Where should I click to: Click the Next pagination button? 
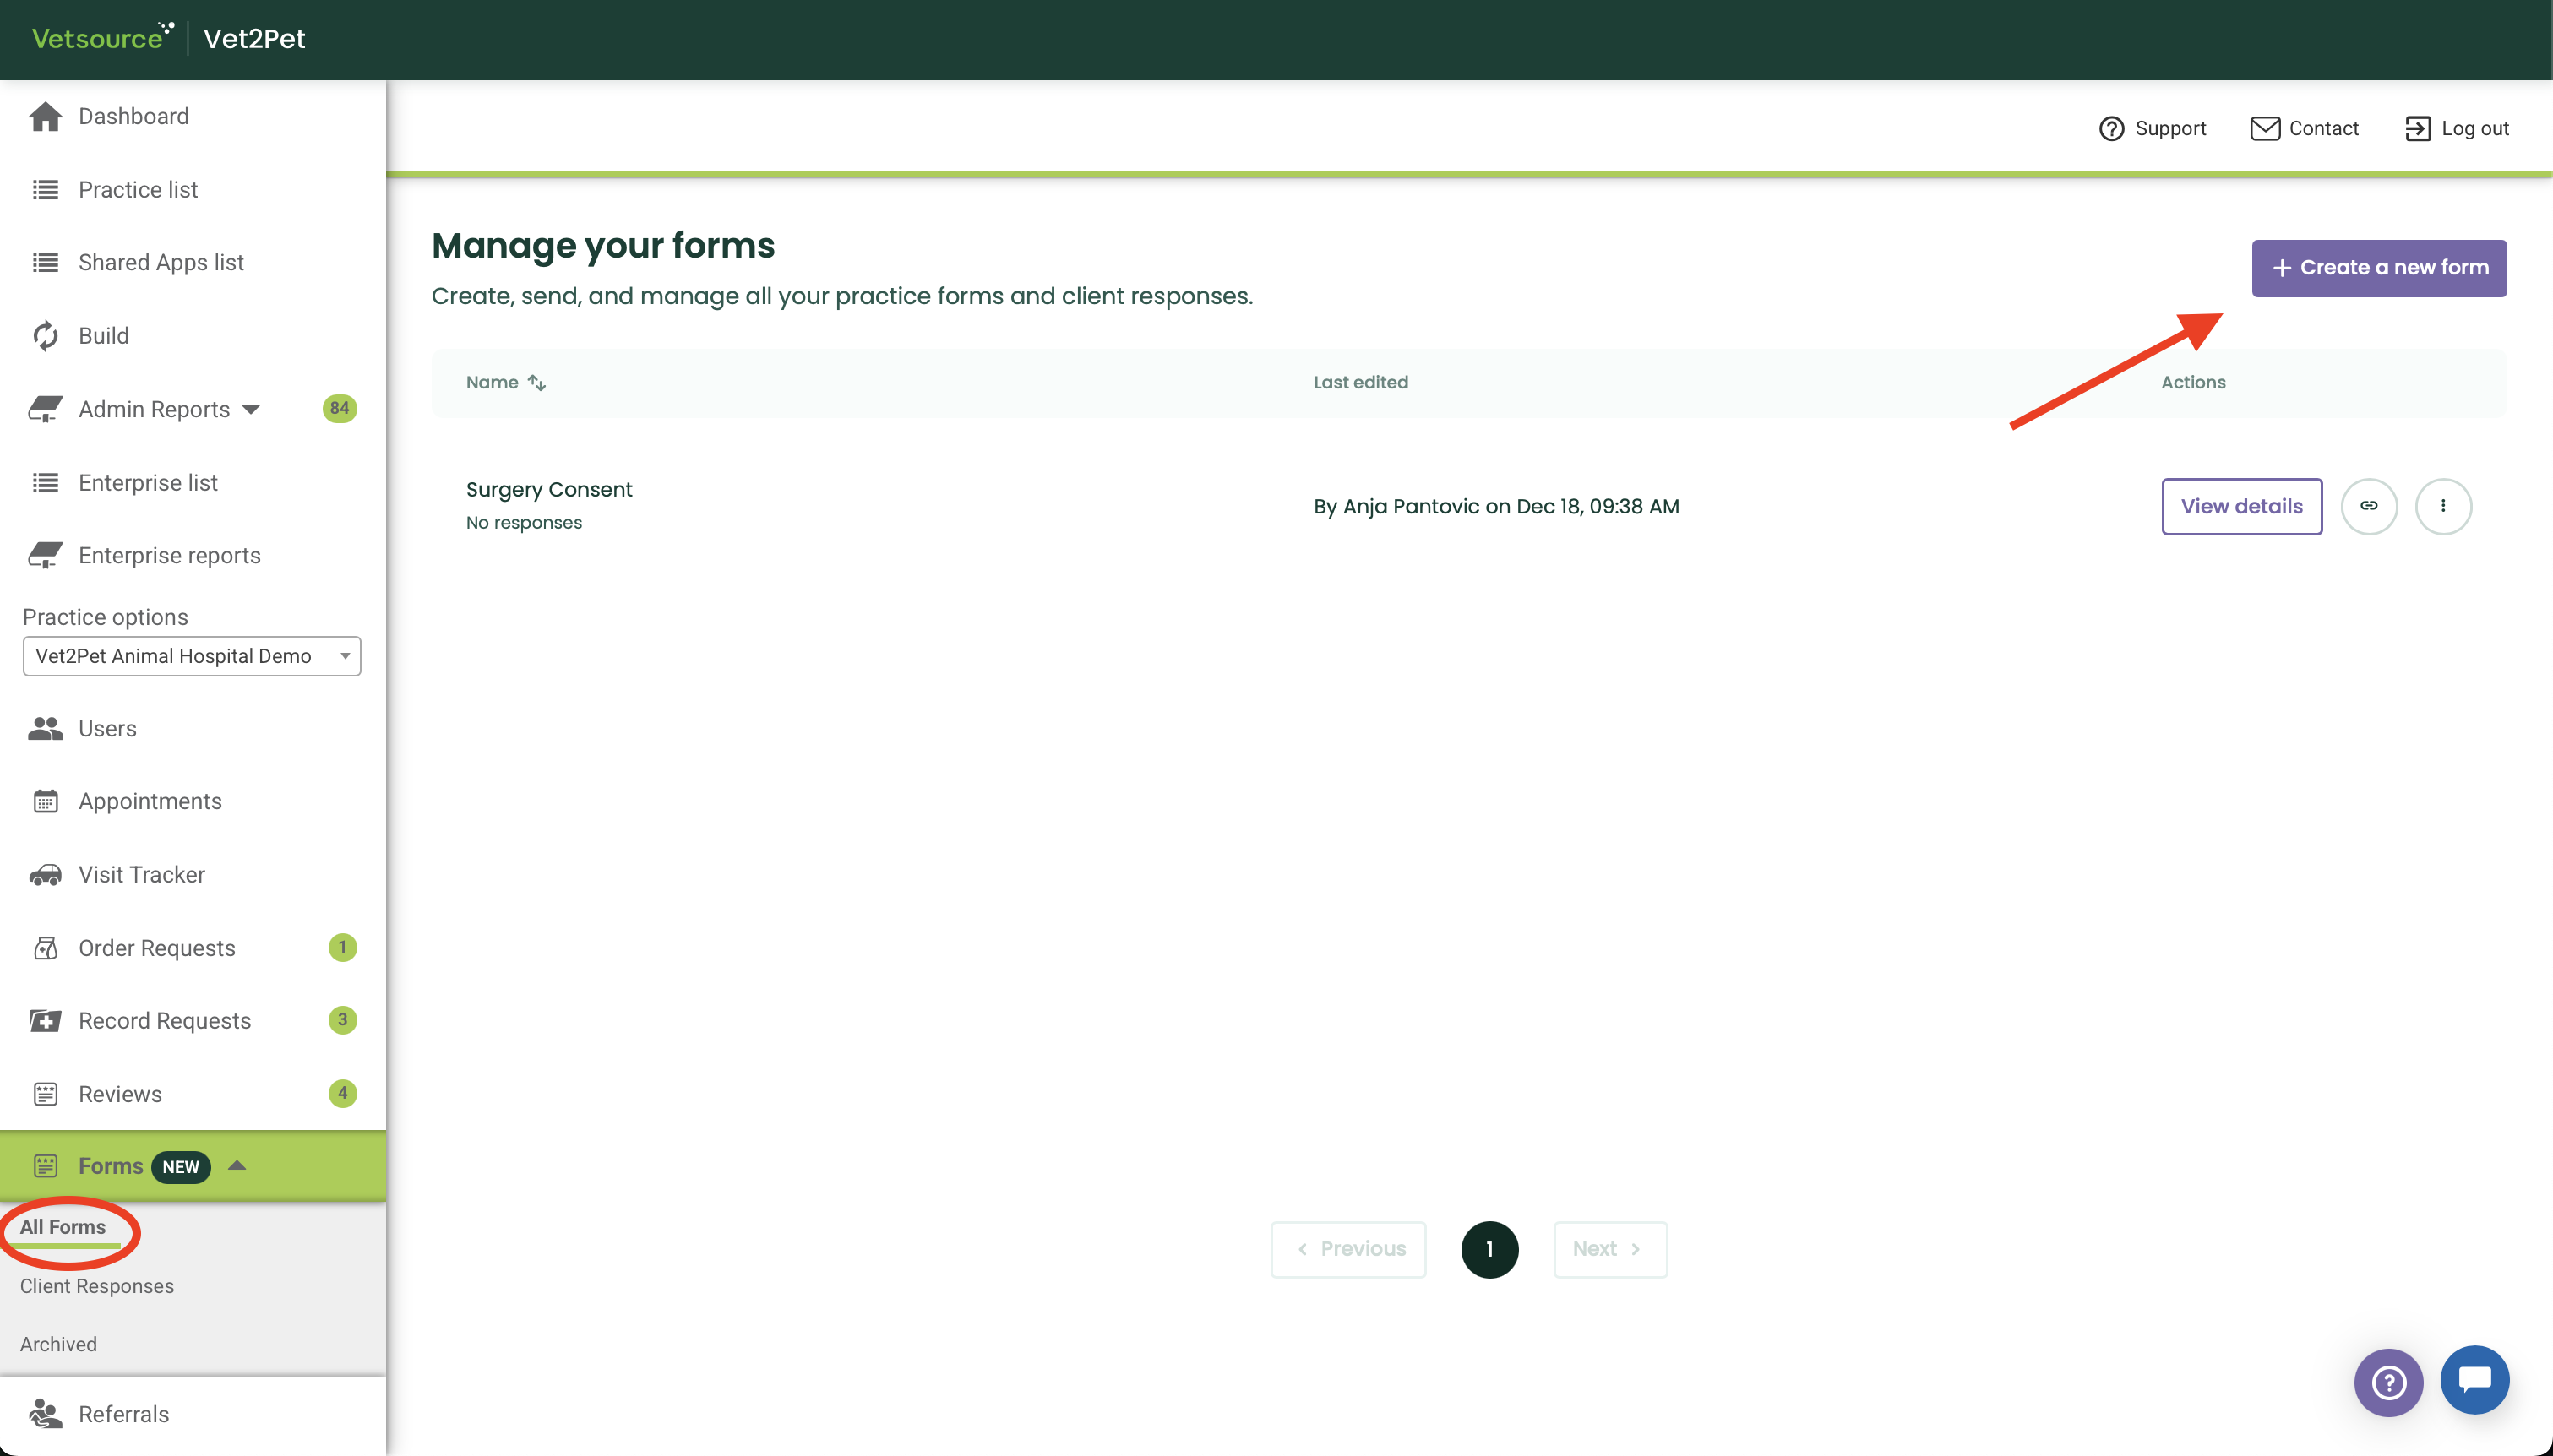(1609, 1249)
